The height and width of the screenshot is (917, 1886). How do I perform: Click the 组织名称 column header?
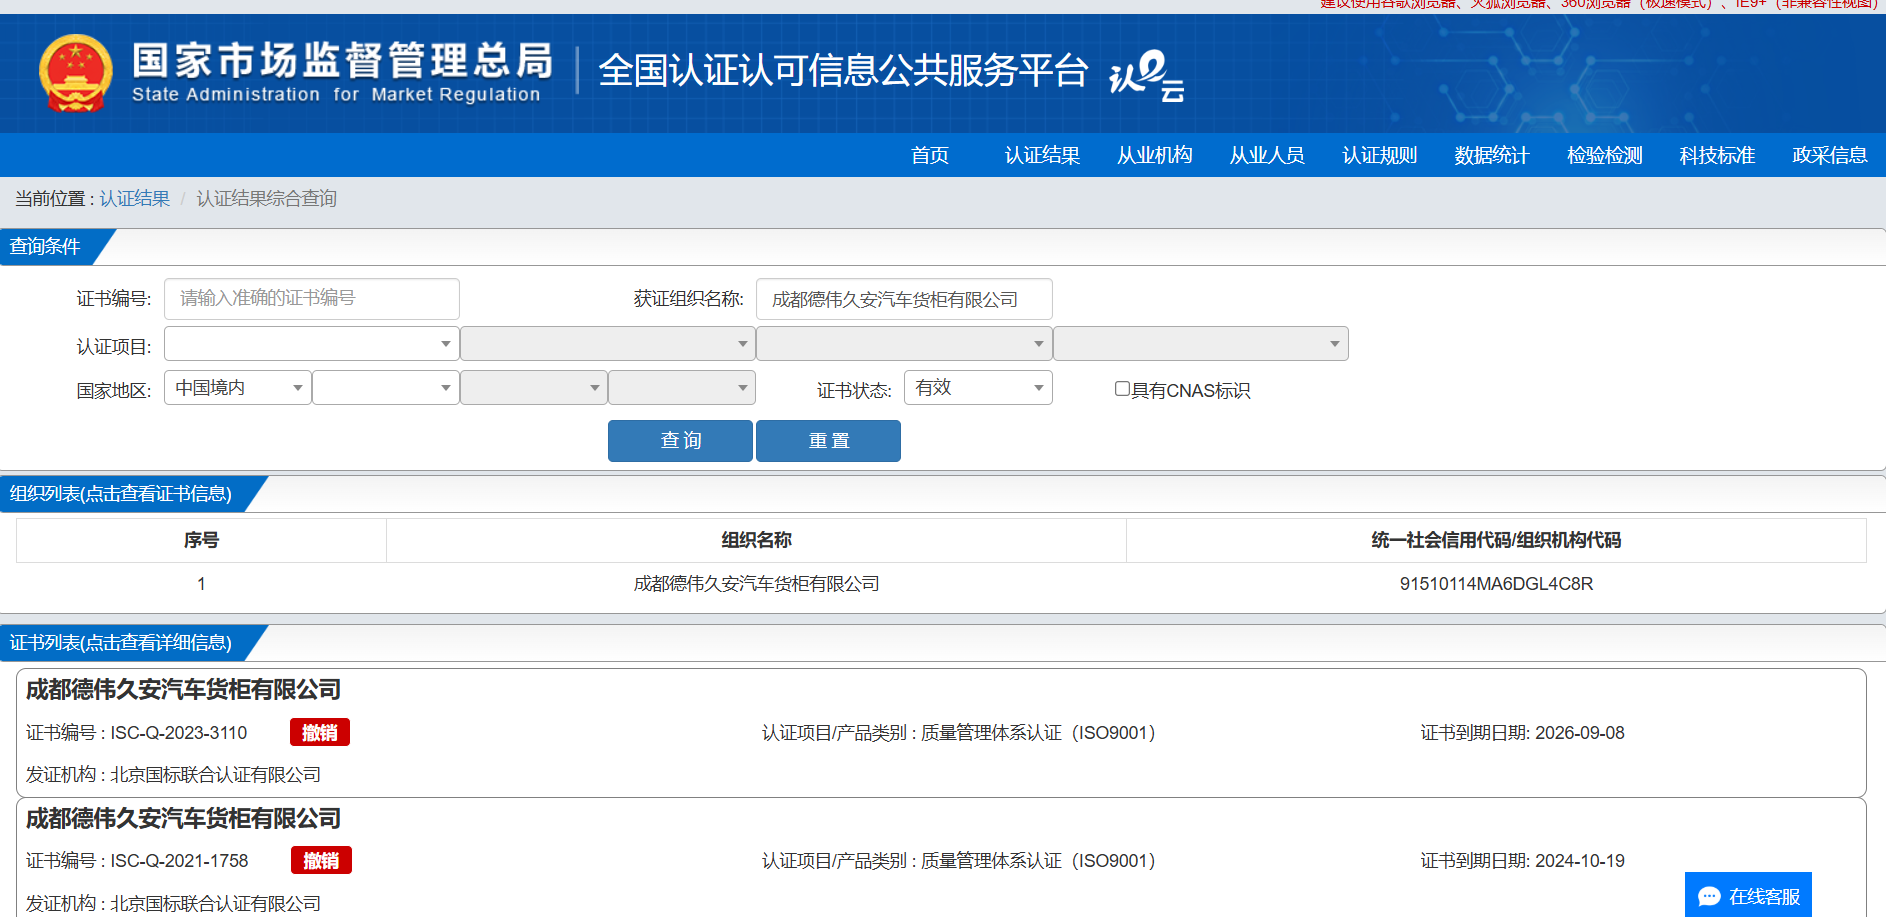(756, 540)
